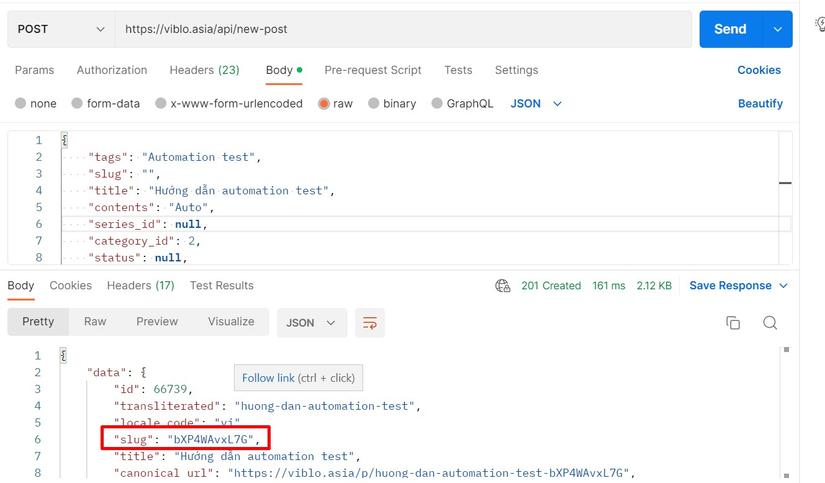Click the request URL field
The image size is (825, 483).
[x=403, y=29]
